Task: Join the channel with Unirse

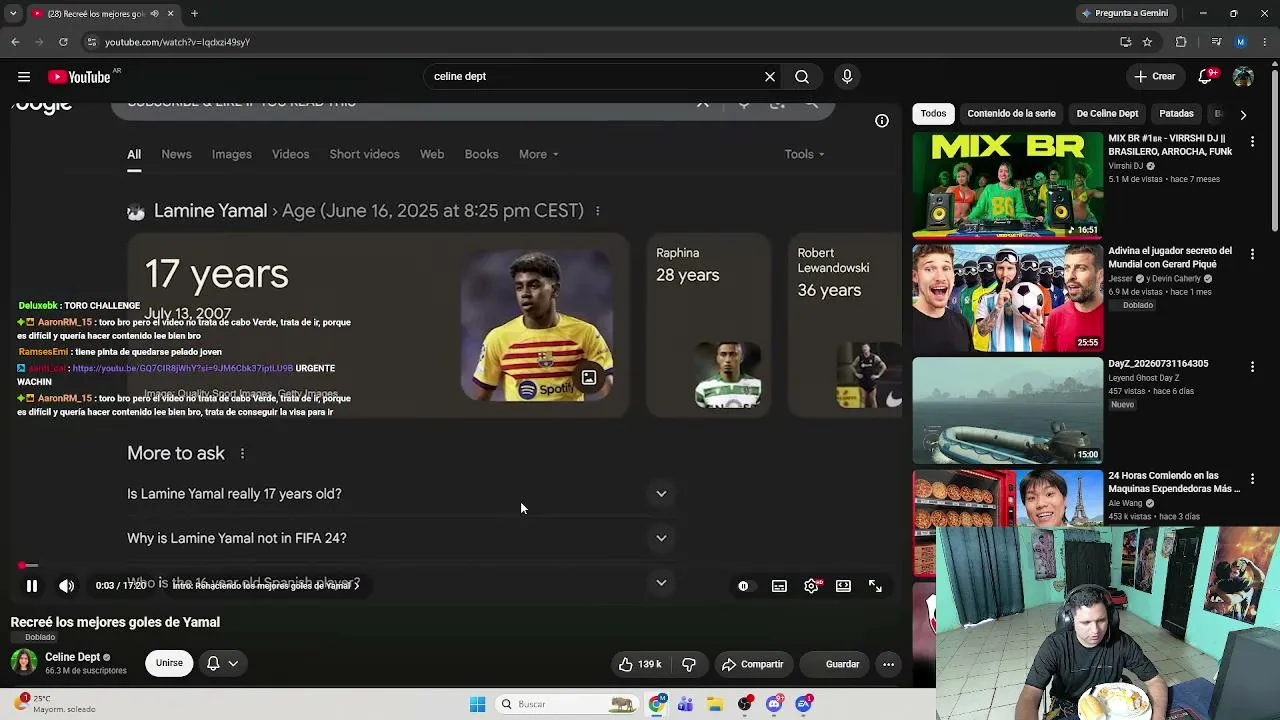Action: (169, 663)
